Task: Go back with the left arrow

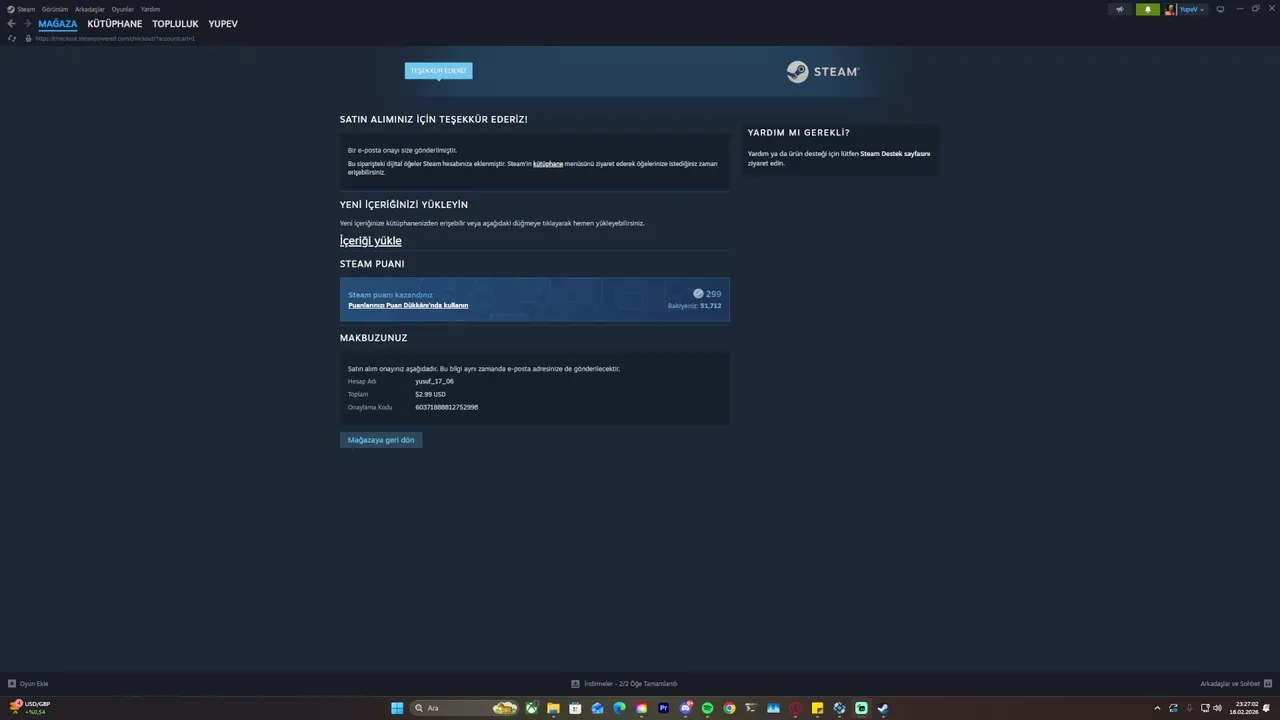Action: click(x=12, y=24)
